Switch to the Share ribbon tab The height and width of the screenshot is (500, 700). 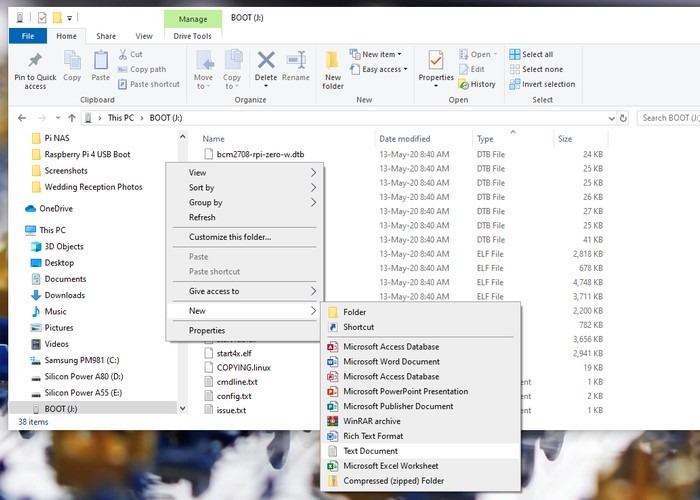click(105, 36)
